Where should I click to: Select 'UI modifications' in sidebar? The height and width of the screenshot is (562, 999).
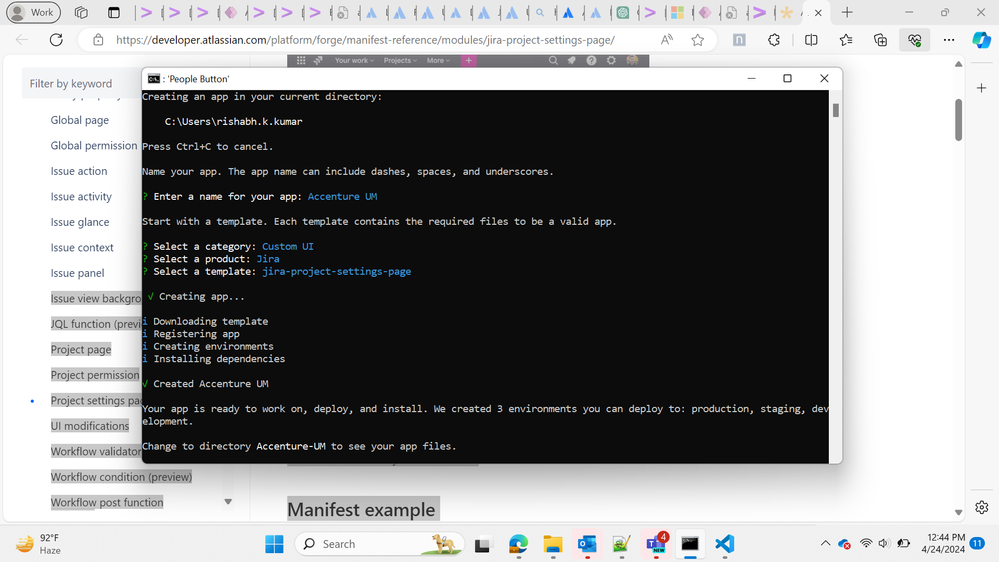coord(90,426)
